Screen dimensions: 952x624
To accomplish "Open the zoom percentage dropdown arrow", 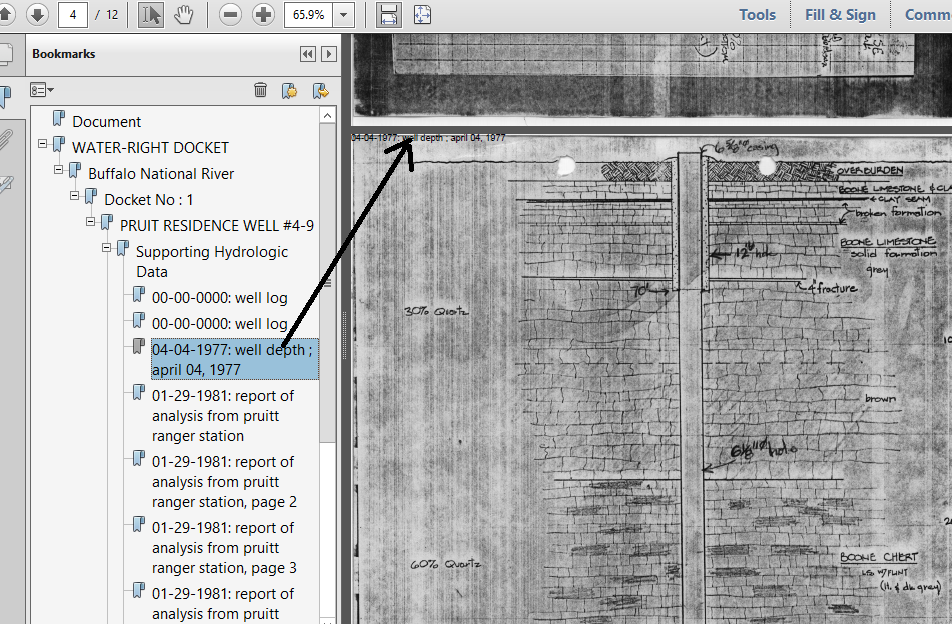I will pos(345,14).
